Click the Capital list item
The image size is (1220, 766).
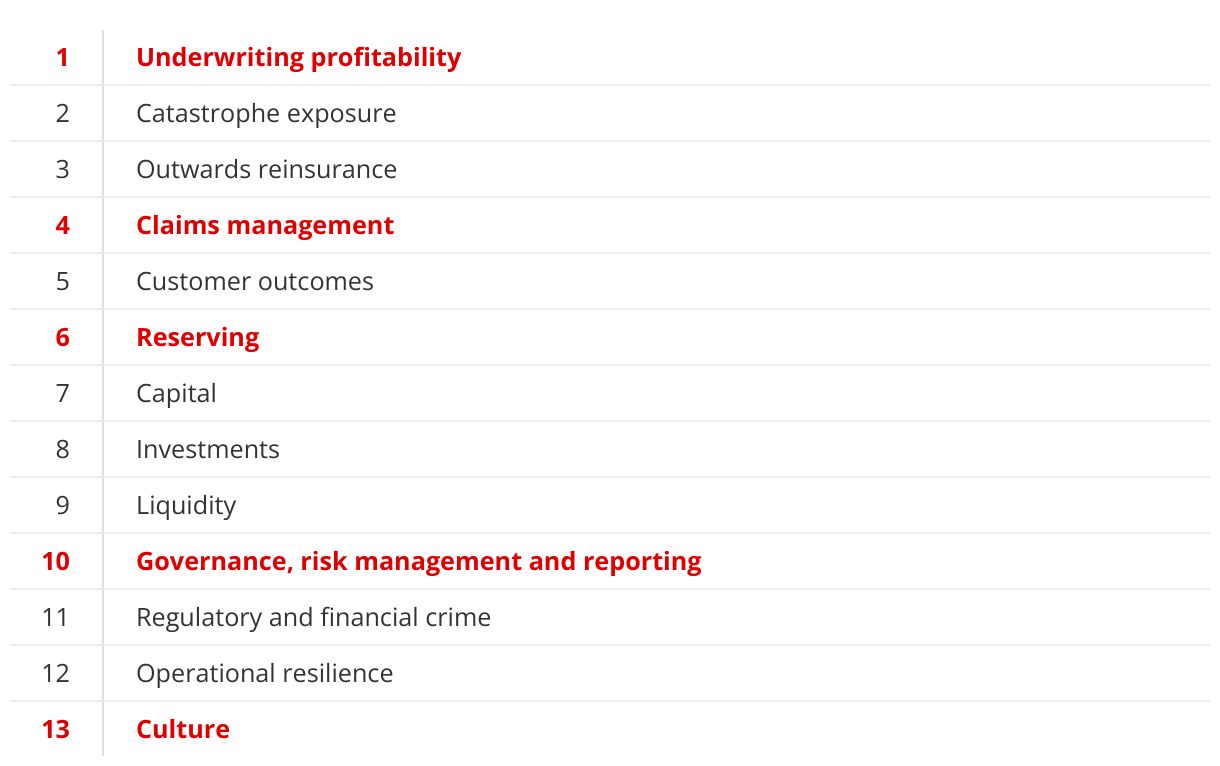point(176,393)
